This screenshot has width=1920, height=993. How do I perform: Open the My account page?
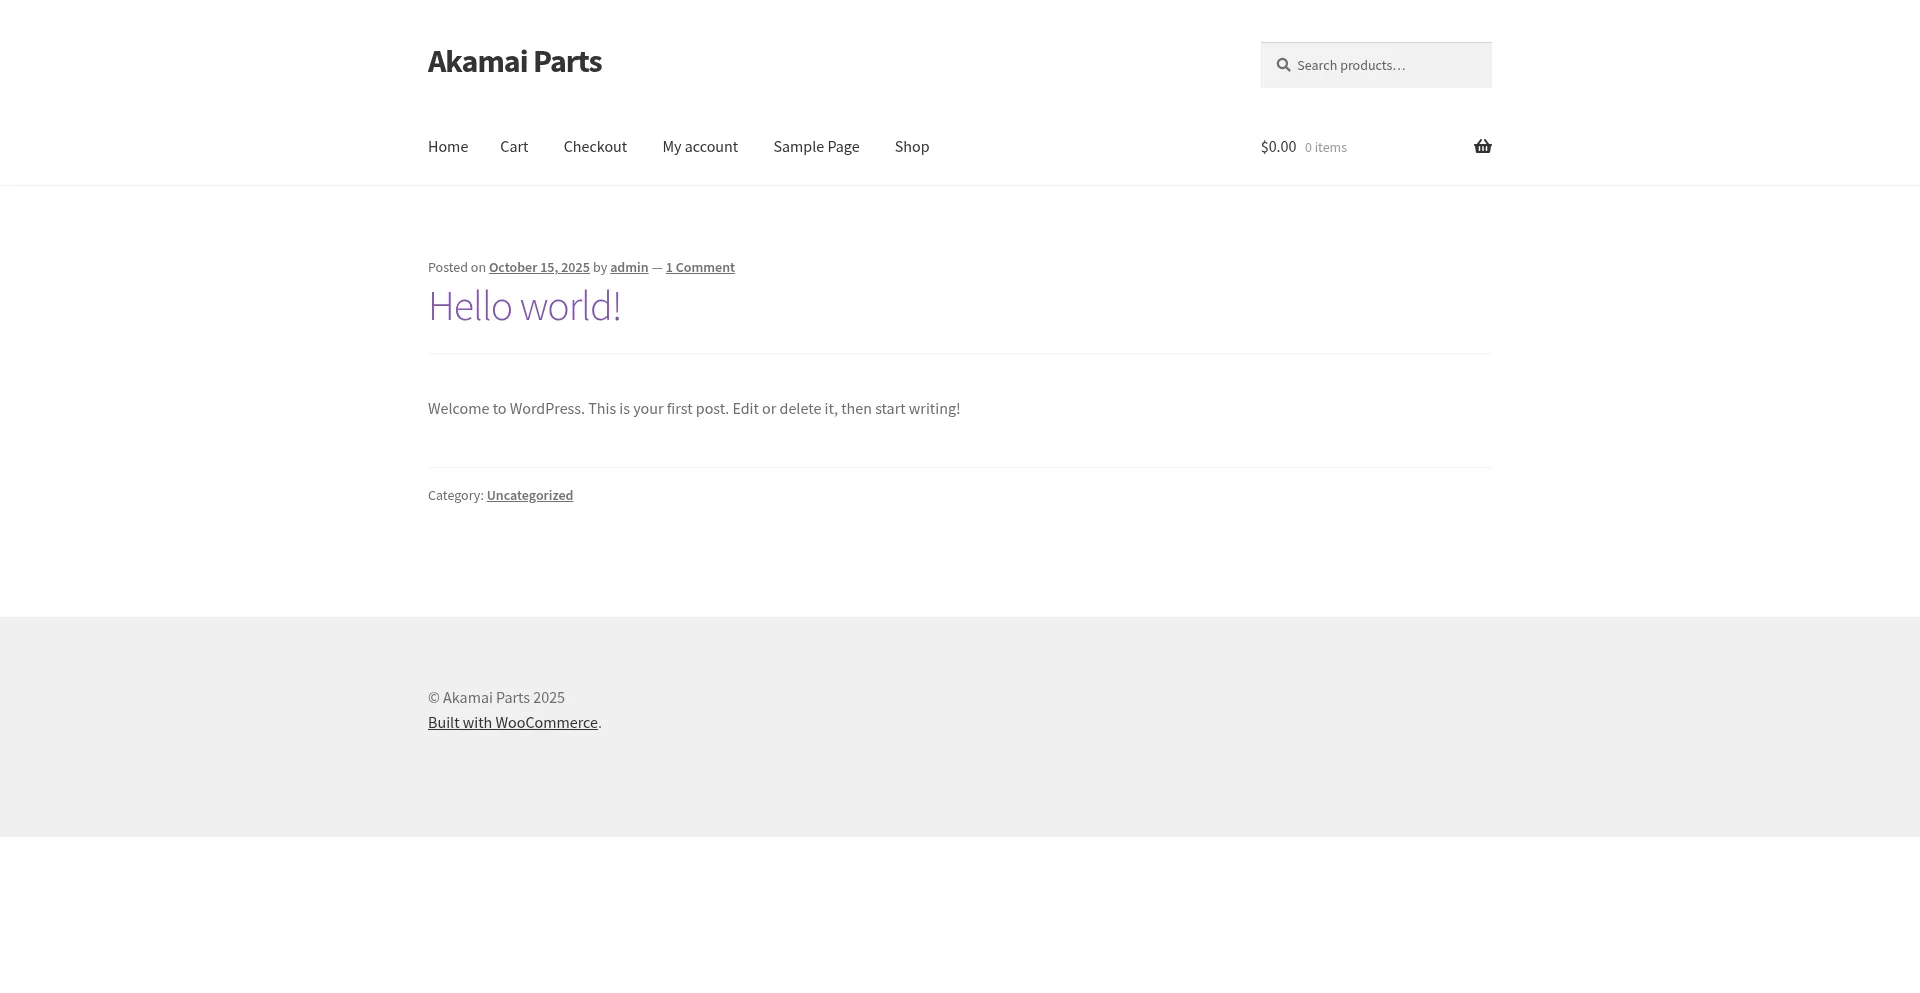pos(700,147)
